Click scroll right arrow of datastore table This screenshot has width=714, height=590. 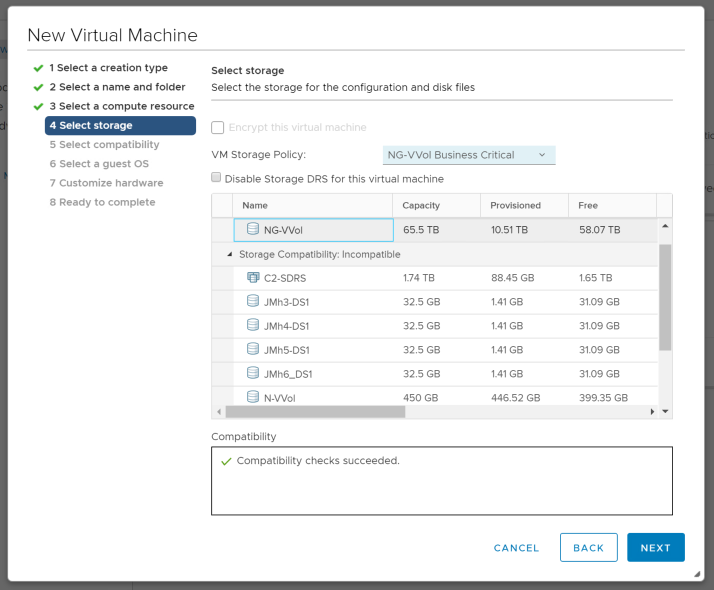pyautogui.click(x=653, y=411)
